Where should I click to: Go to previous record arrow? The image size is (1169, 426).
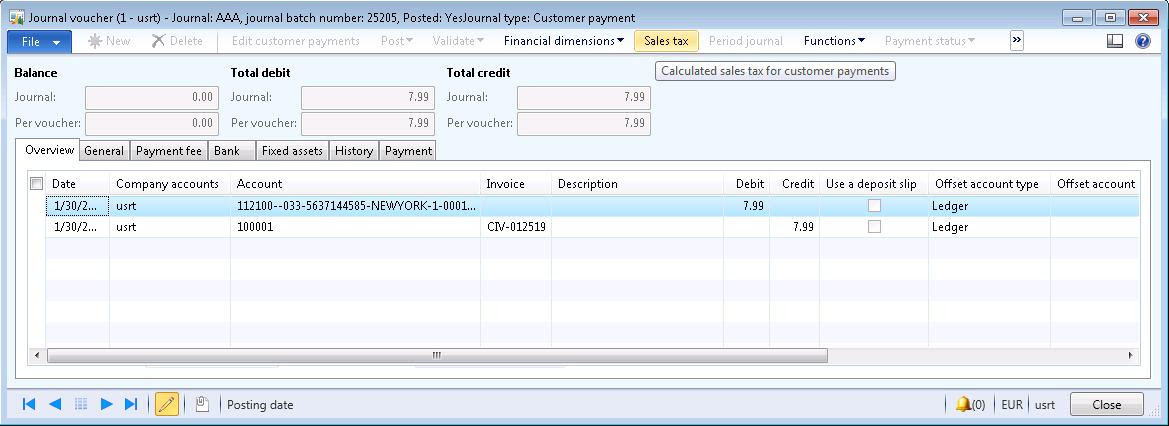point(54,404)
